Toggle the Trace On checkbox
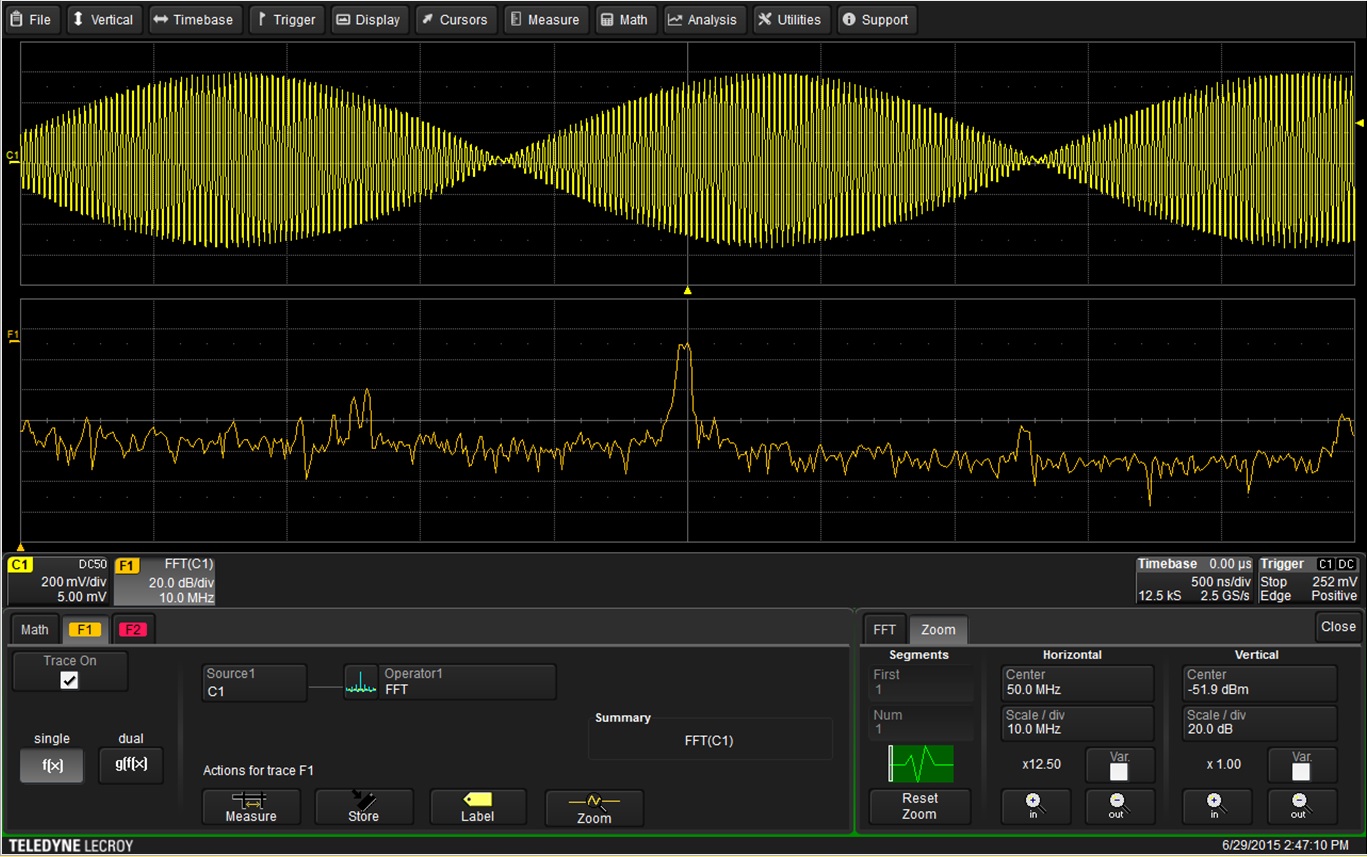The image size is (1367, 857). click(69, 681)
